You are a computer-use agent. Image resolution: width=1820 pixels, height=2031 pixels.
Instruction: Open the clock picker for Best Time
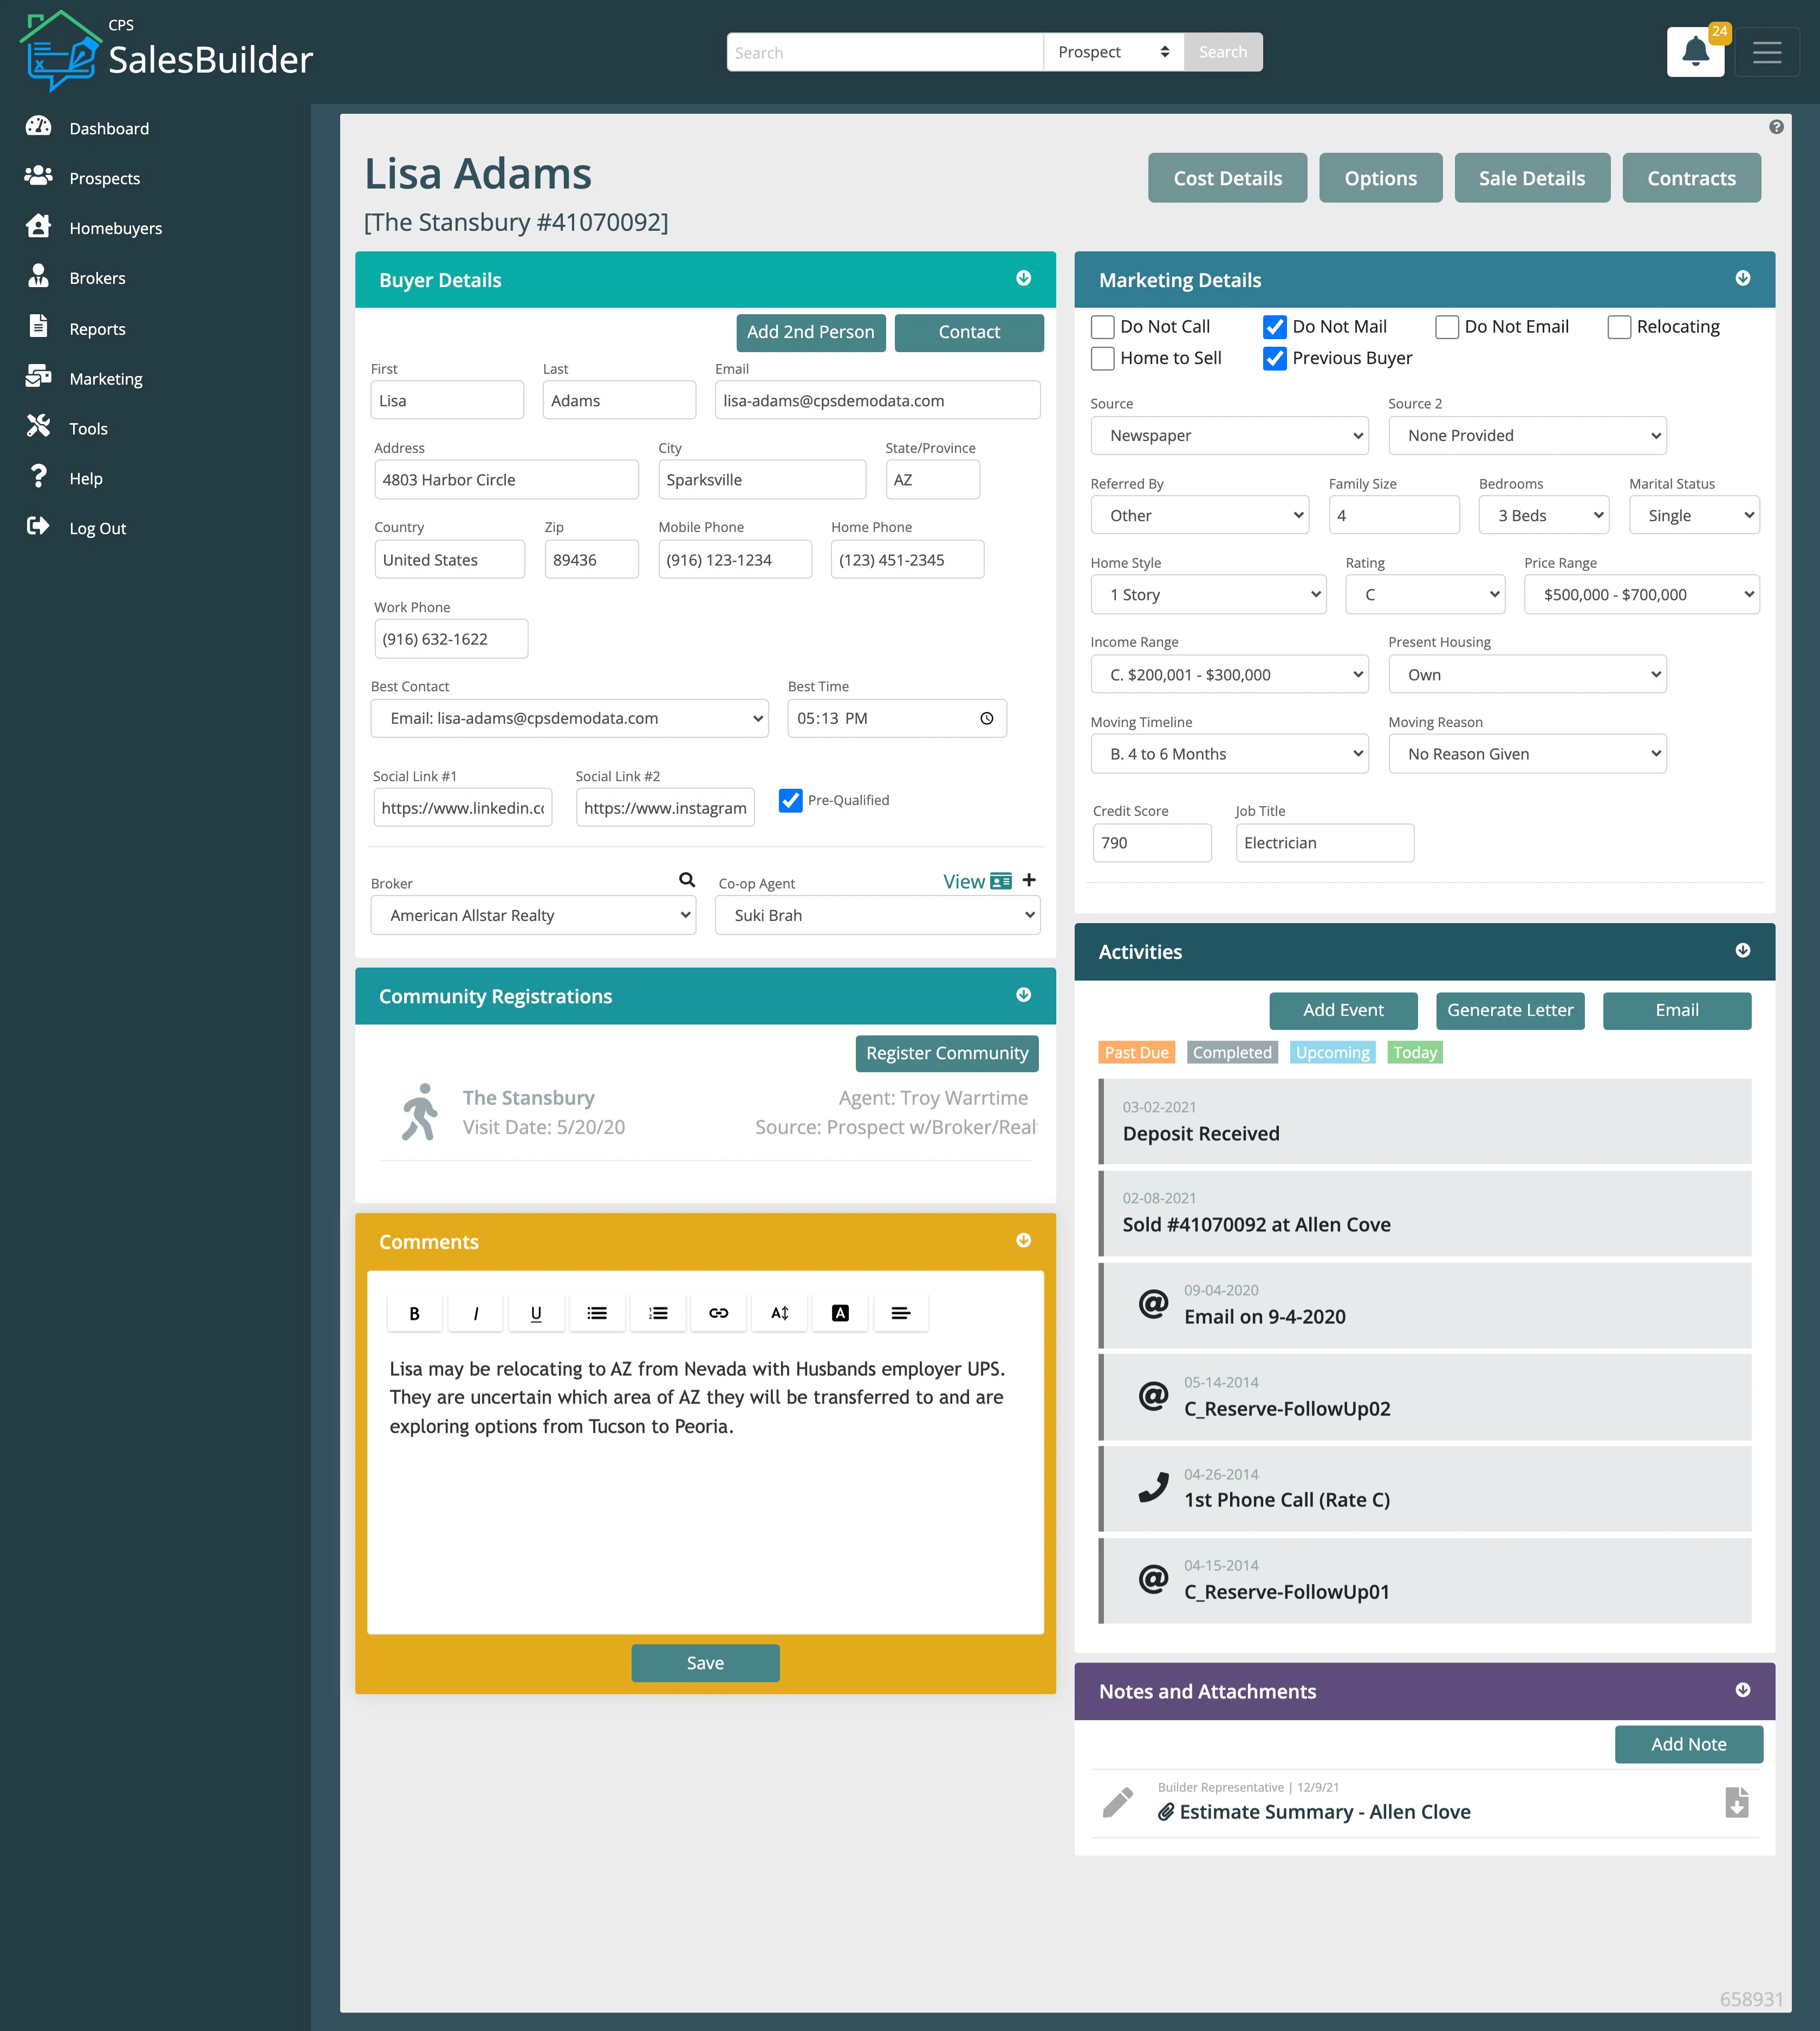pos(986,718)
